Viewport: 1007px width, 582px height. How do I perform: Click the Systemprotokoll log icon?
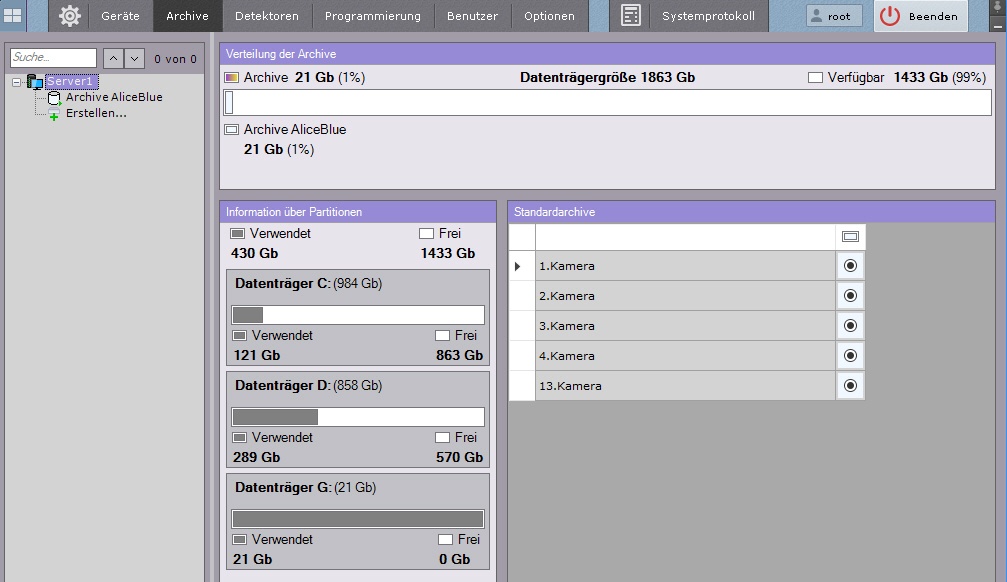click(x=630, y=16)
